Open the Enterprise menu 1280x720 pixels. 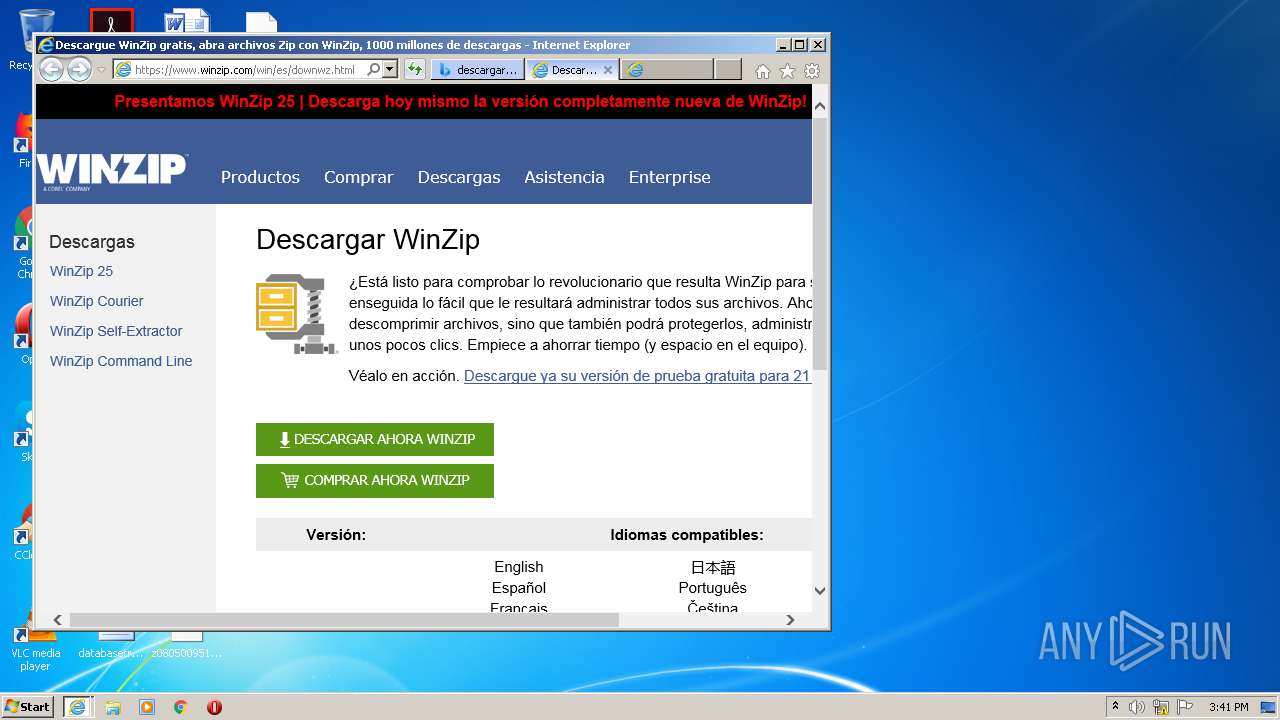669,177
